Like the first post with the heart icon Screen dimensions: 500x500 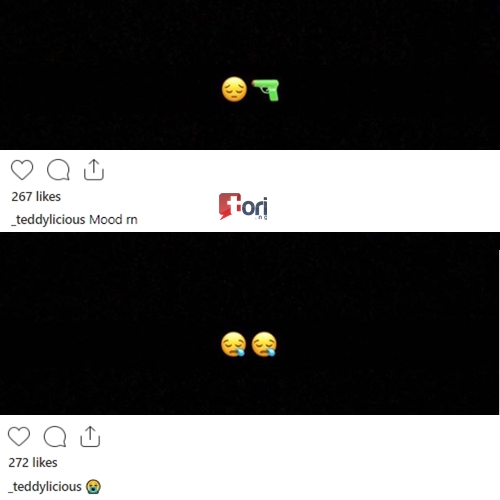22,170
